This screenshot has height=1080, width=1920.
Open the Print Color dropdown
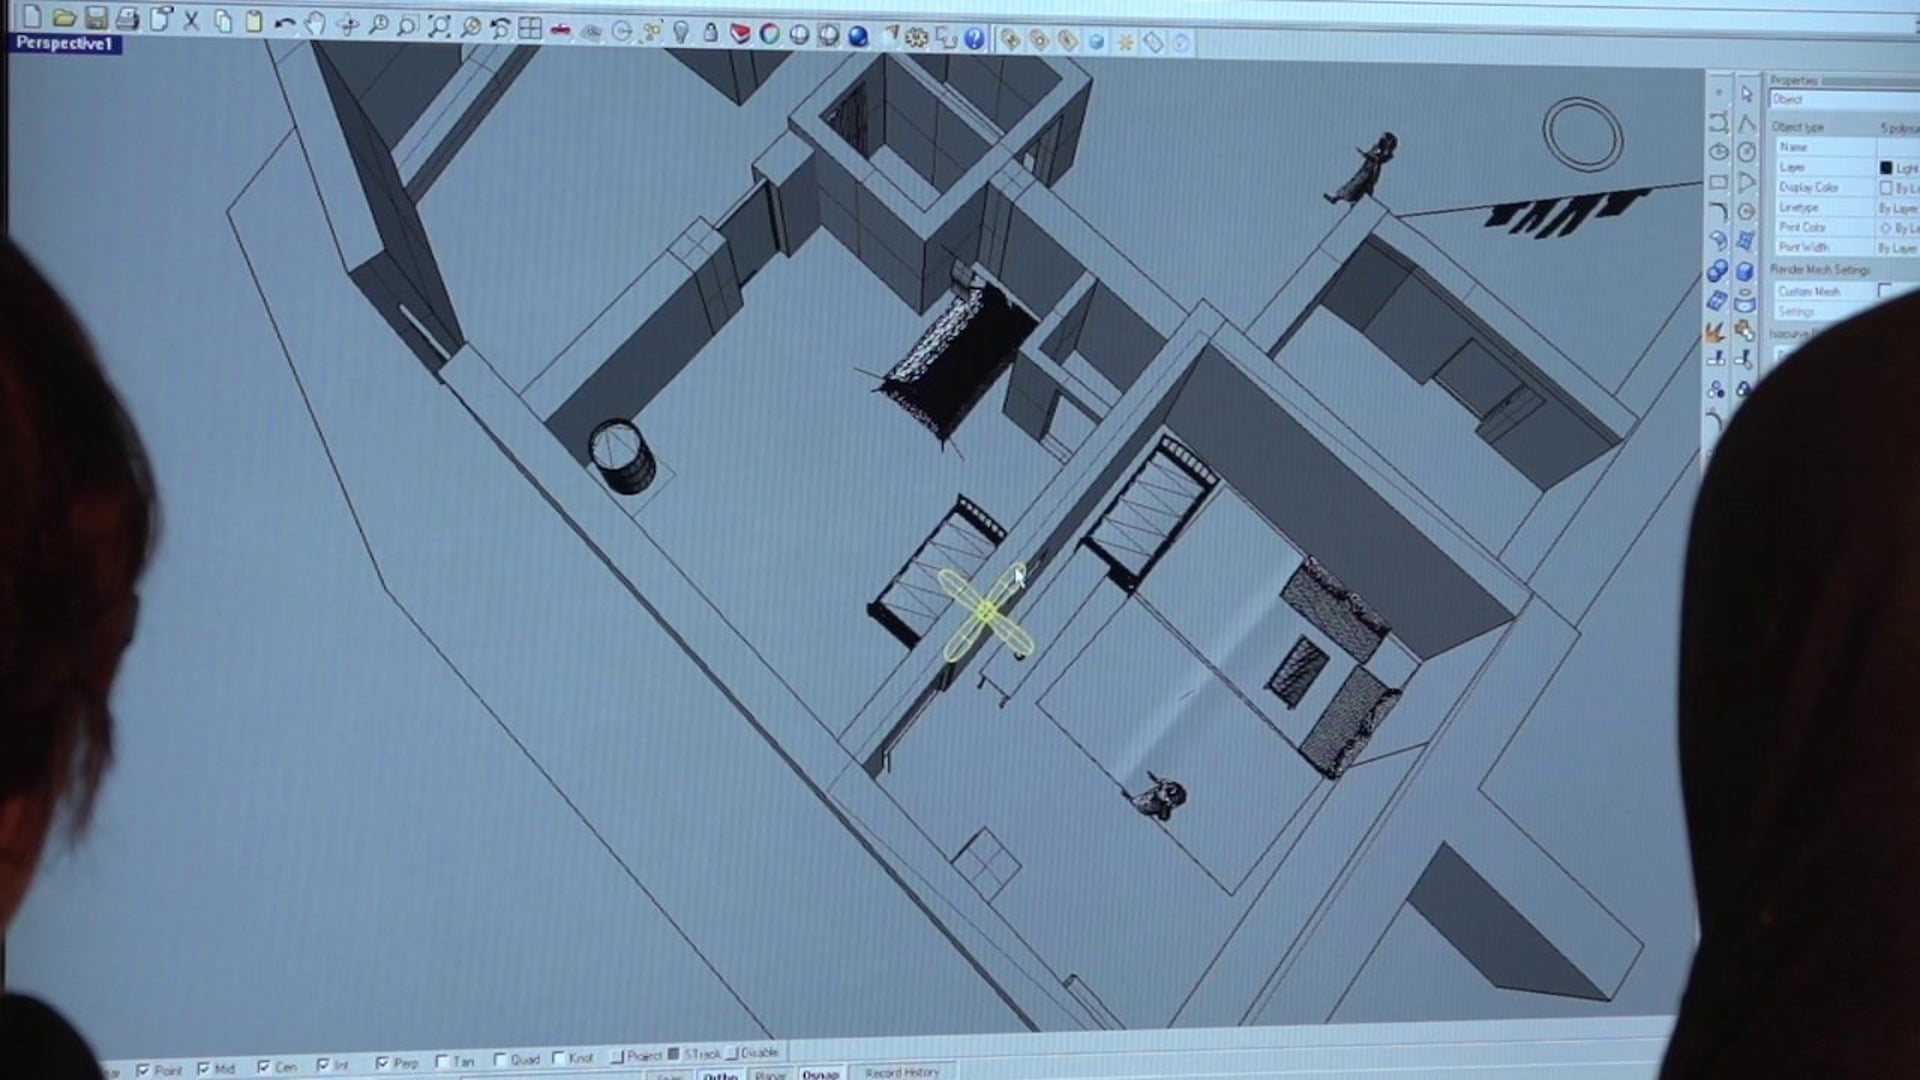coord(1898,228)
